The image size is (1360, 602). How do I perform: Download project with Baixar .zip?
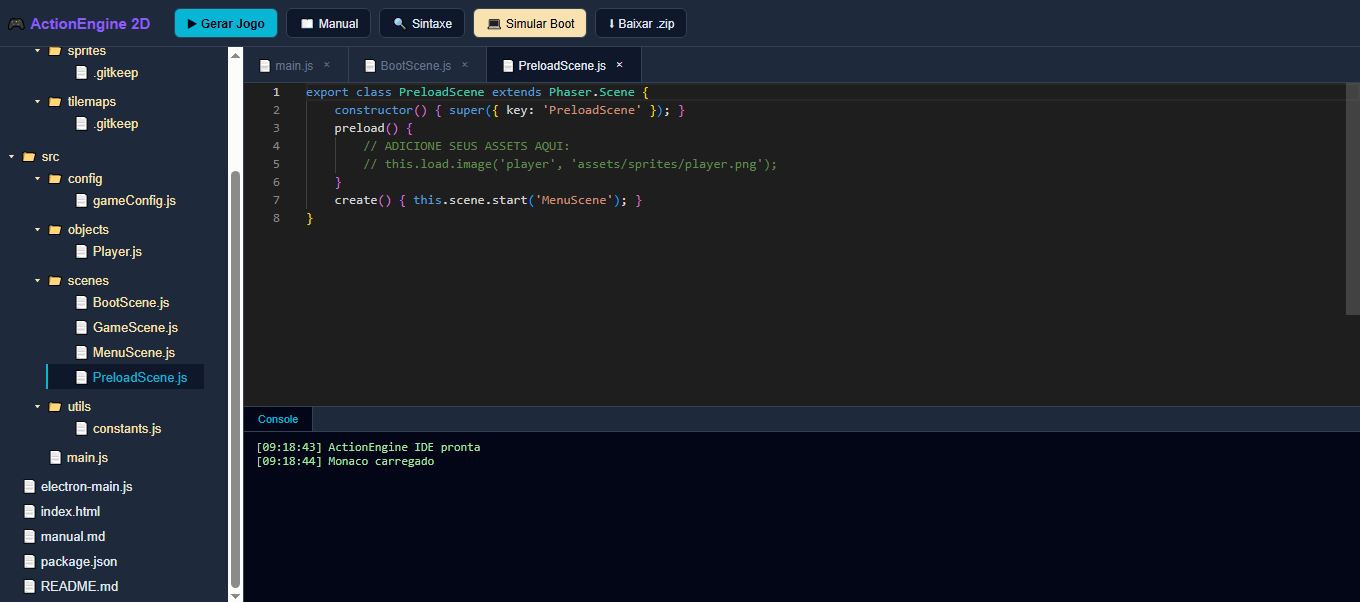(641, 23)
